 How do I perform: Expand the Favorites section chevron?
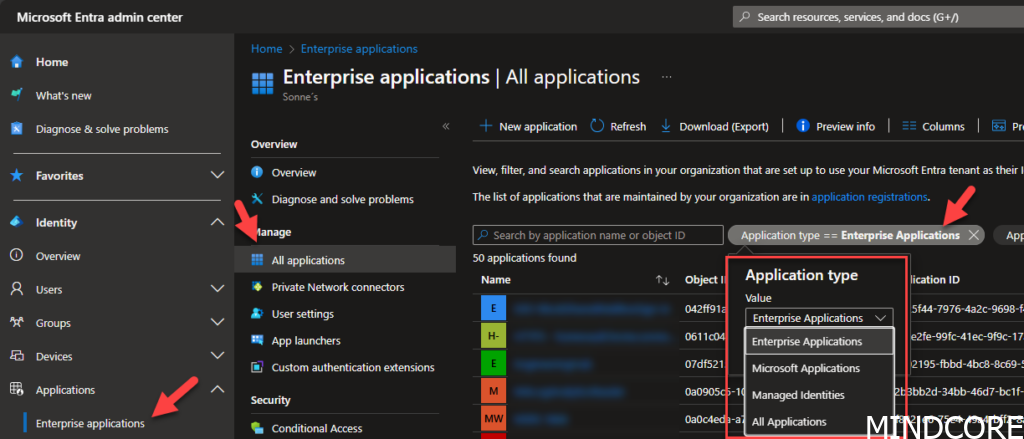point(217,176)
